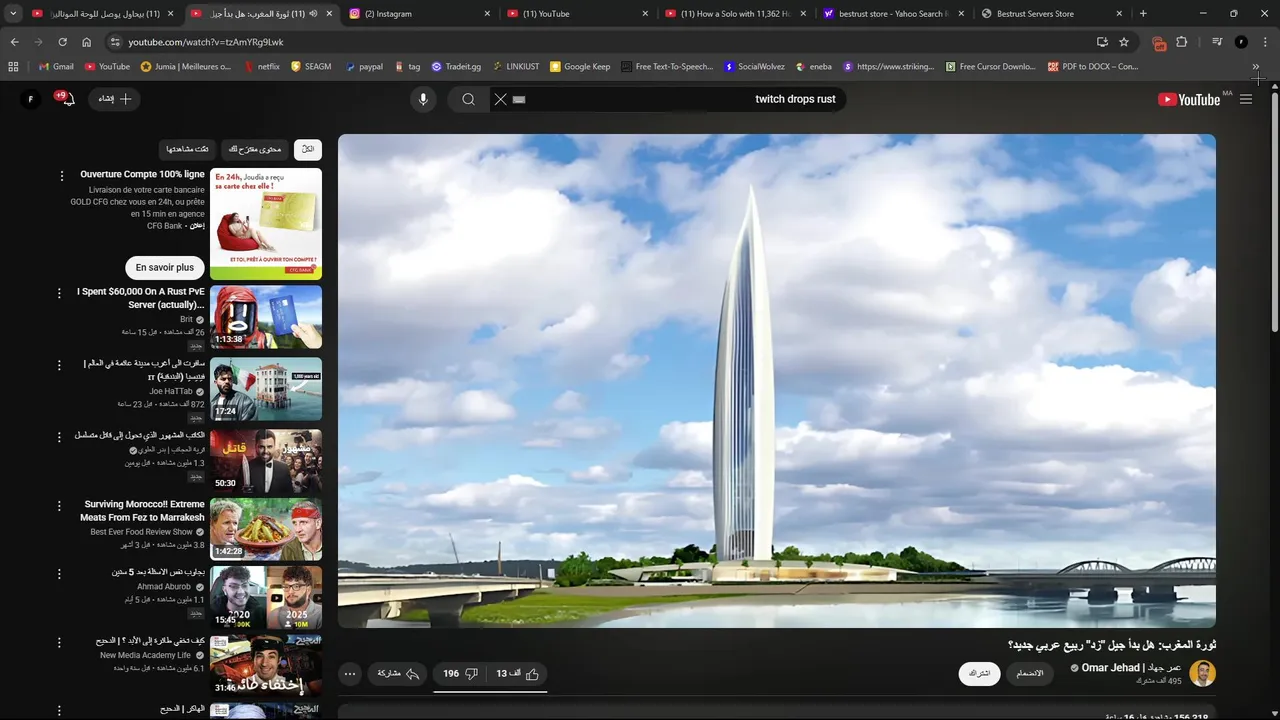Select the 'For you' filter chip
The image size is (1280, 720).
[x=255, y=149]
